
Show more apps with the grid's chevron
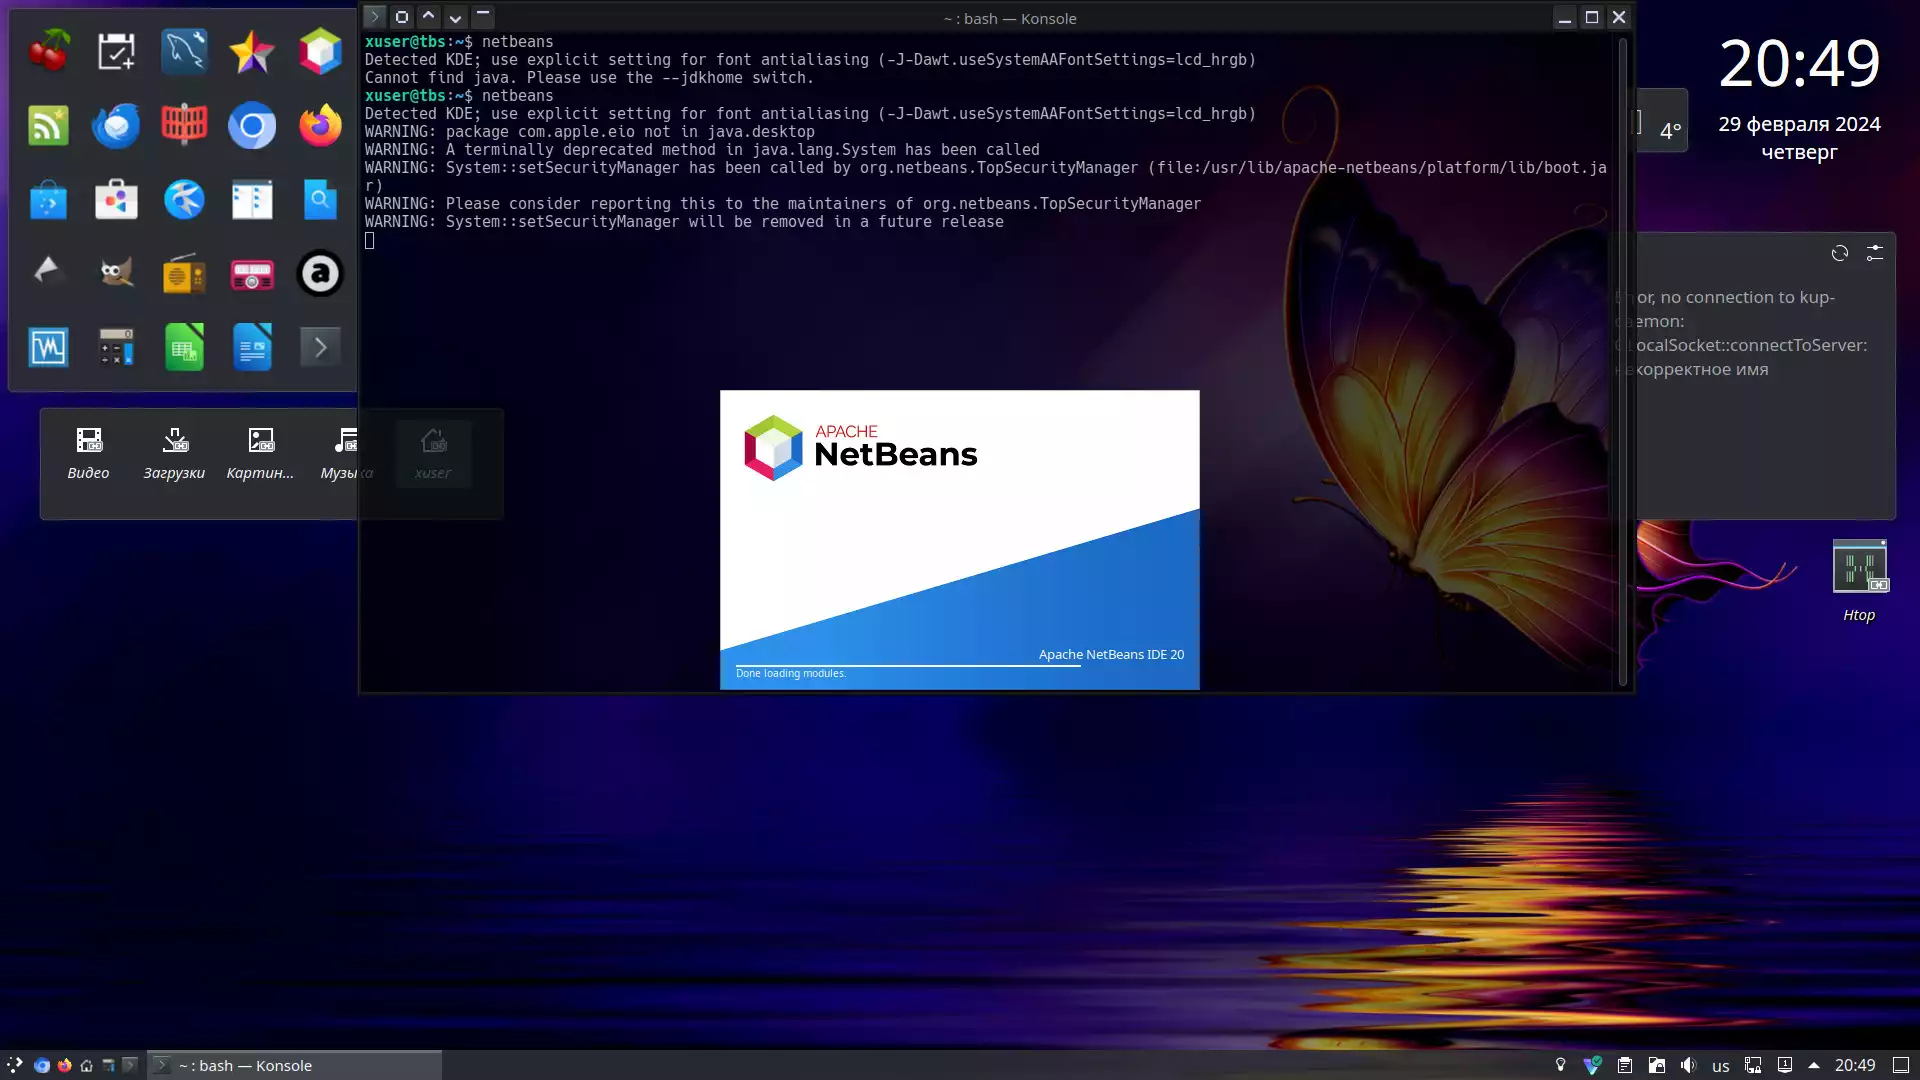point(320,347)
